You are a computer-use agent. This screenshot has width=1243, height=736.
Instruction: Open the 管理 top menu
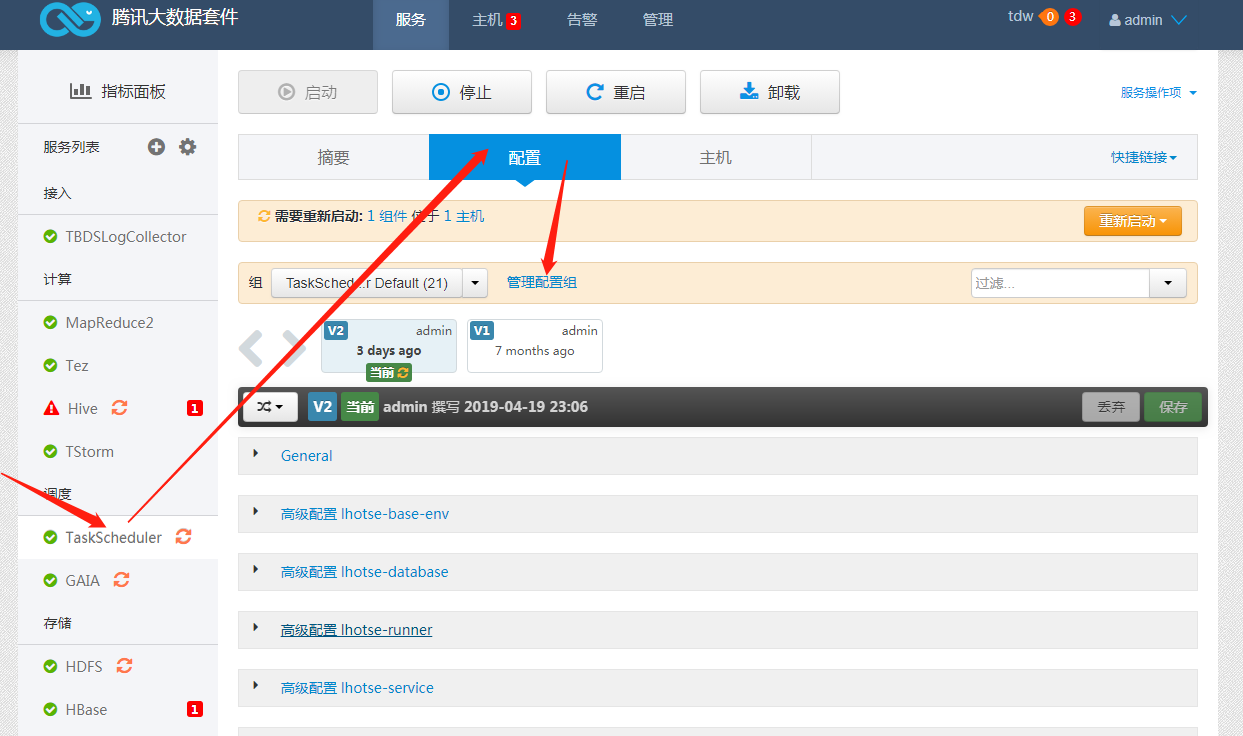coord(658,20)
